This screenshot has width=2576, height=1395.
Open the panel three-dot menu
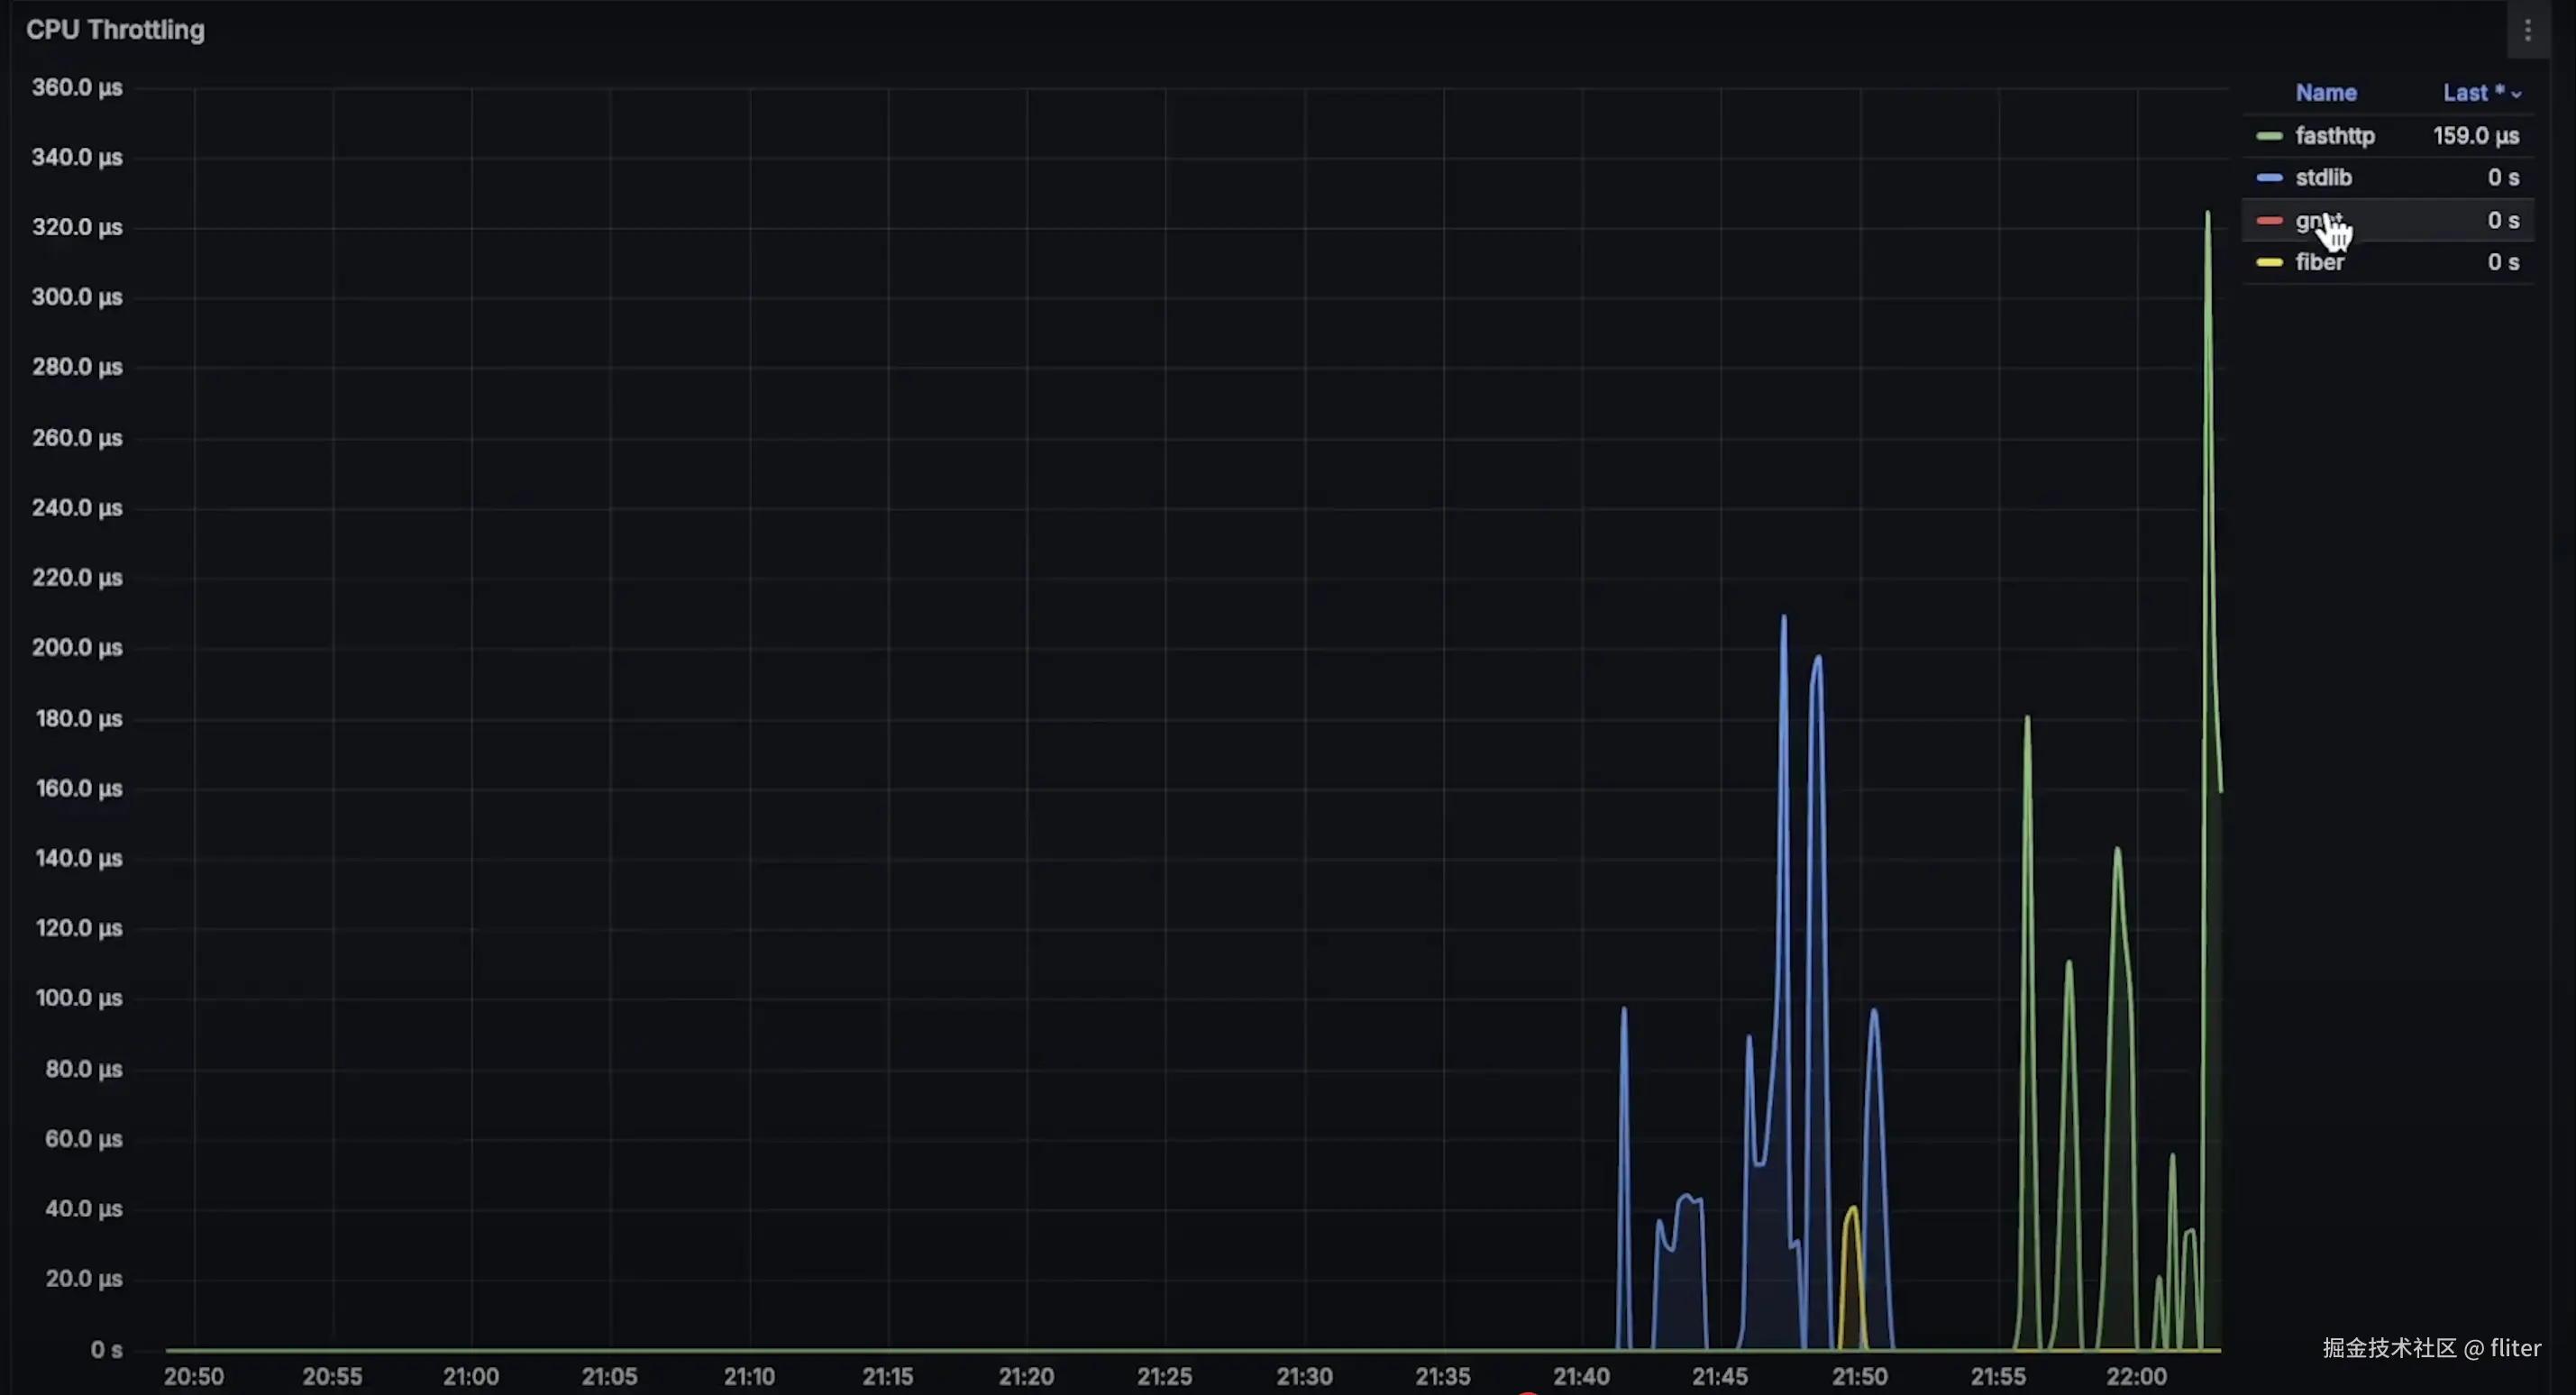(2527, 30)
